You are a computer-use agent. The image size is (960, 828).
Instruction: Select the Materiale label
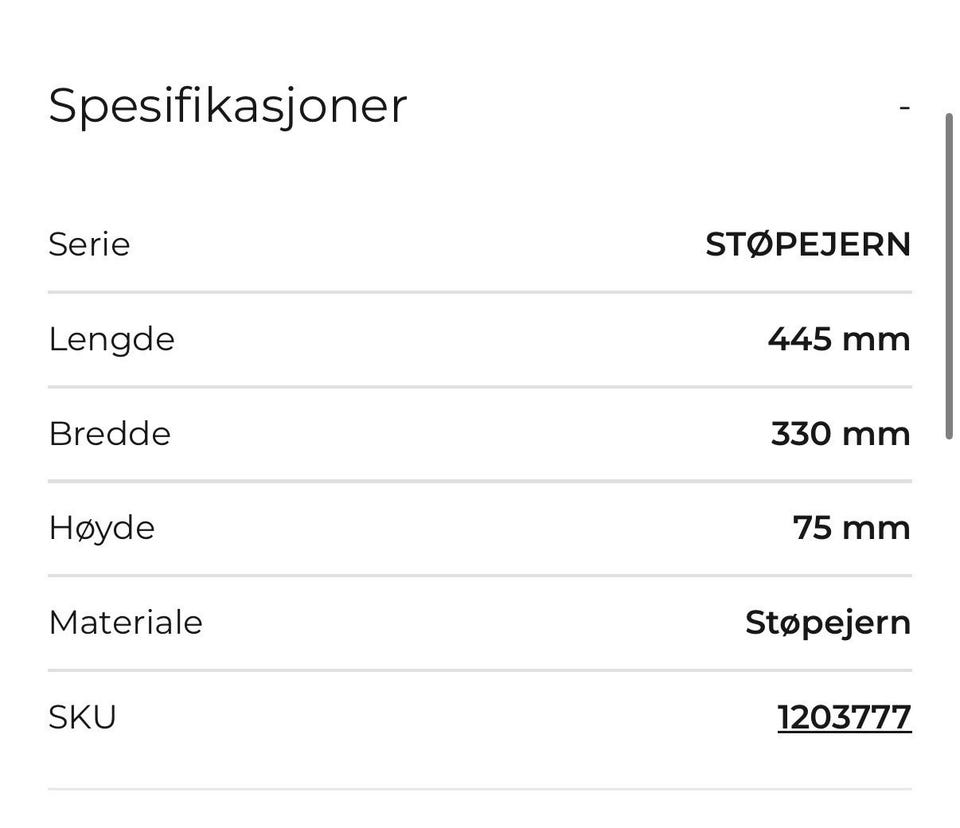125,622
